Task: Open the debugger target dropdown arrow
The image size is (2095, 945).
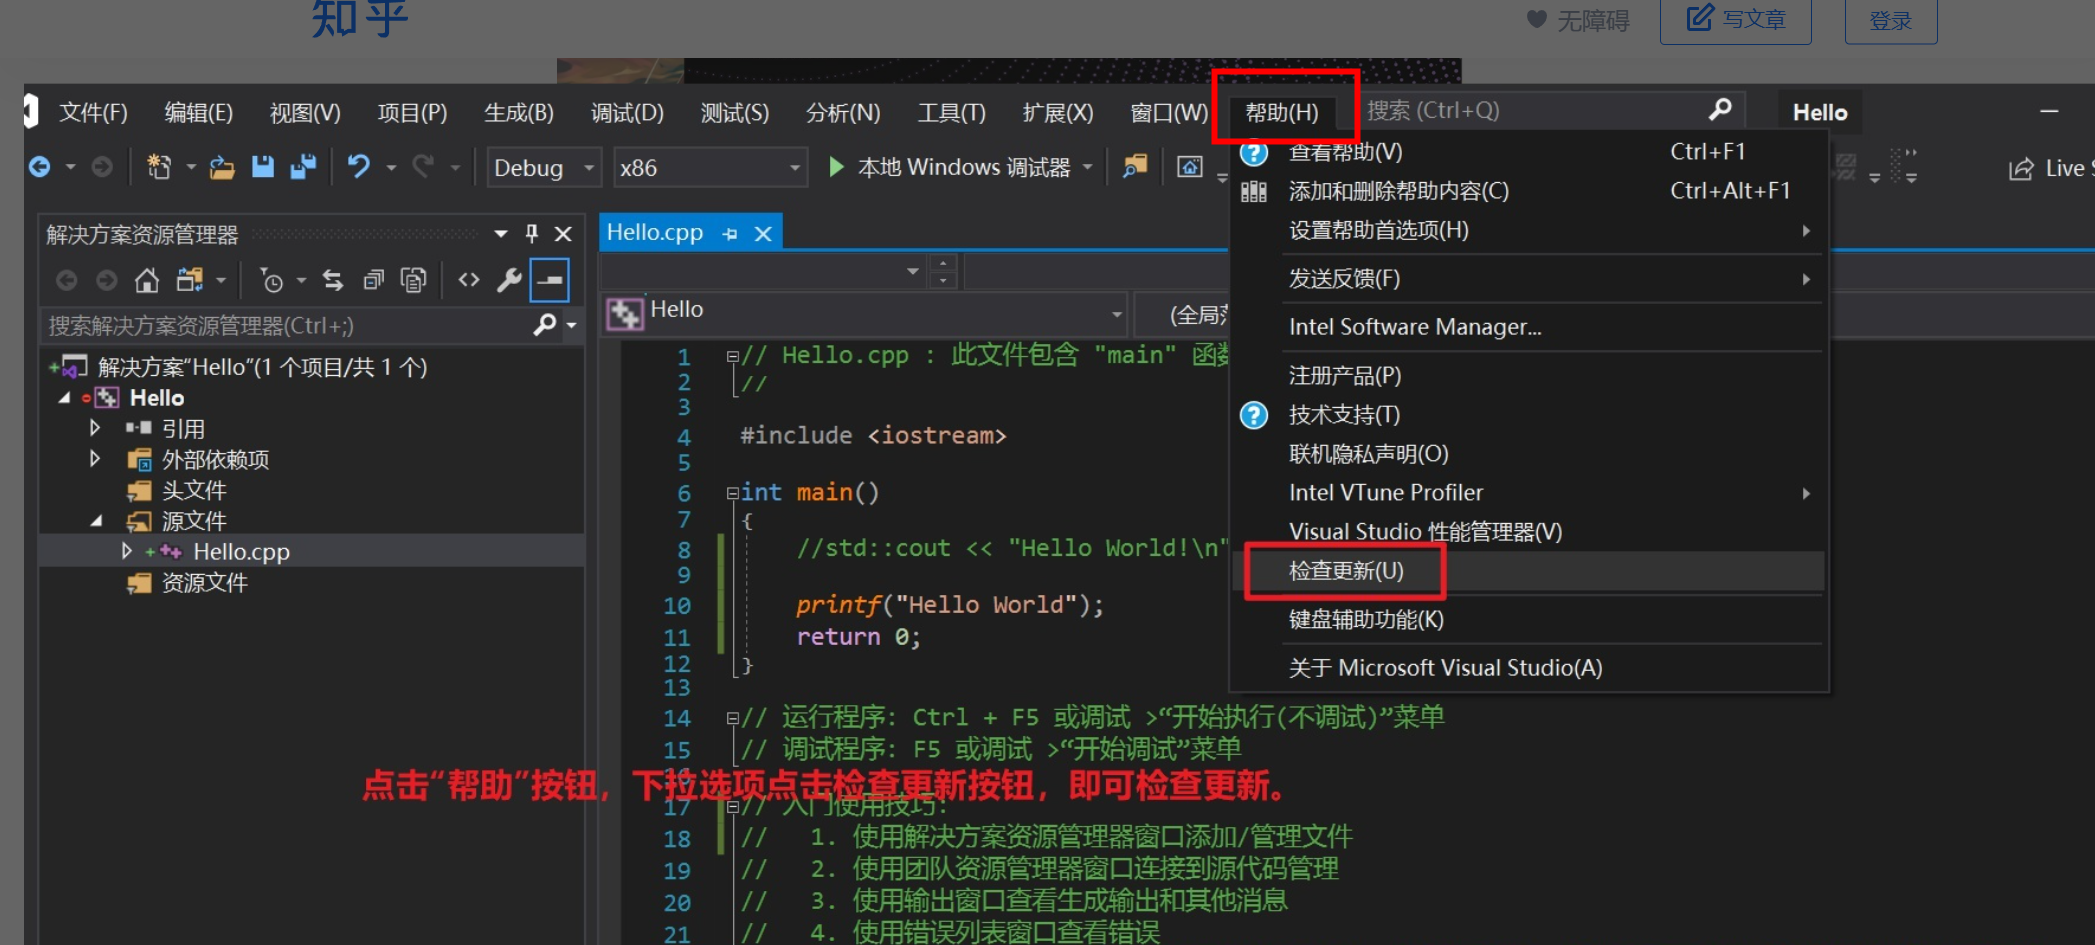Action: point(1088,167)
